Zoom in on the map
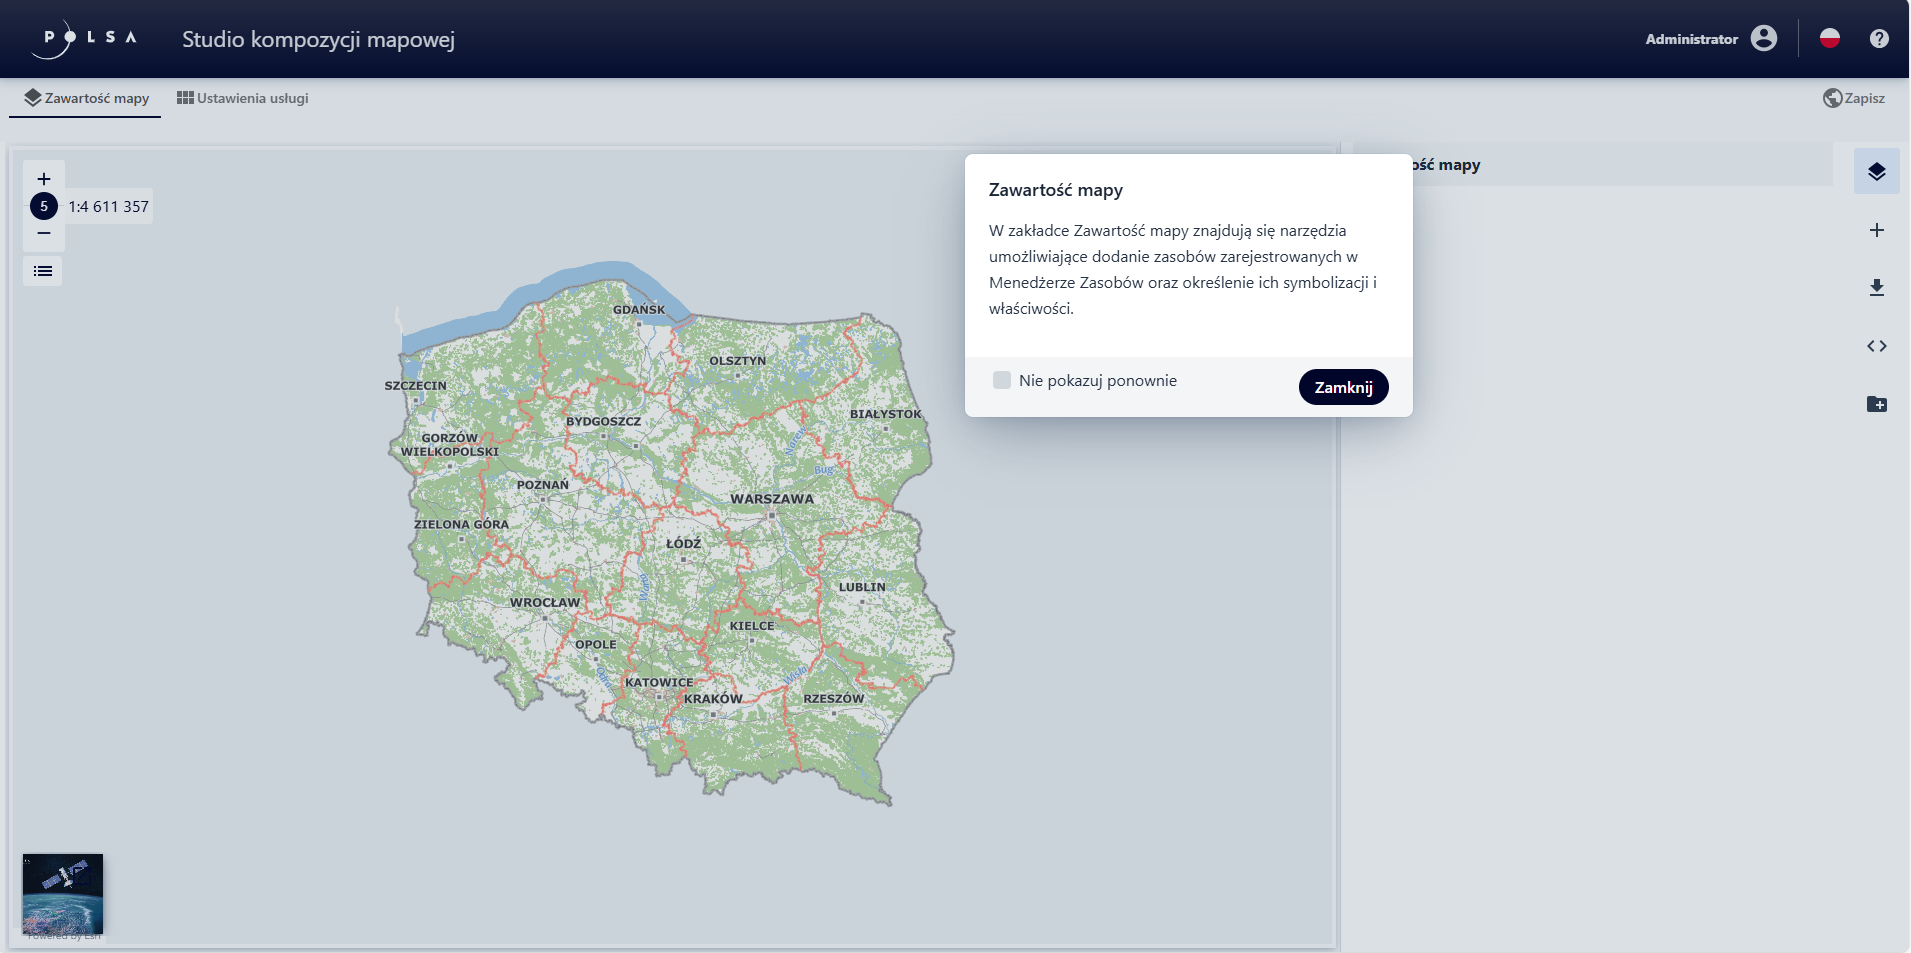The height and width of the screenshot is (953, 1911). 44,179
